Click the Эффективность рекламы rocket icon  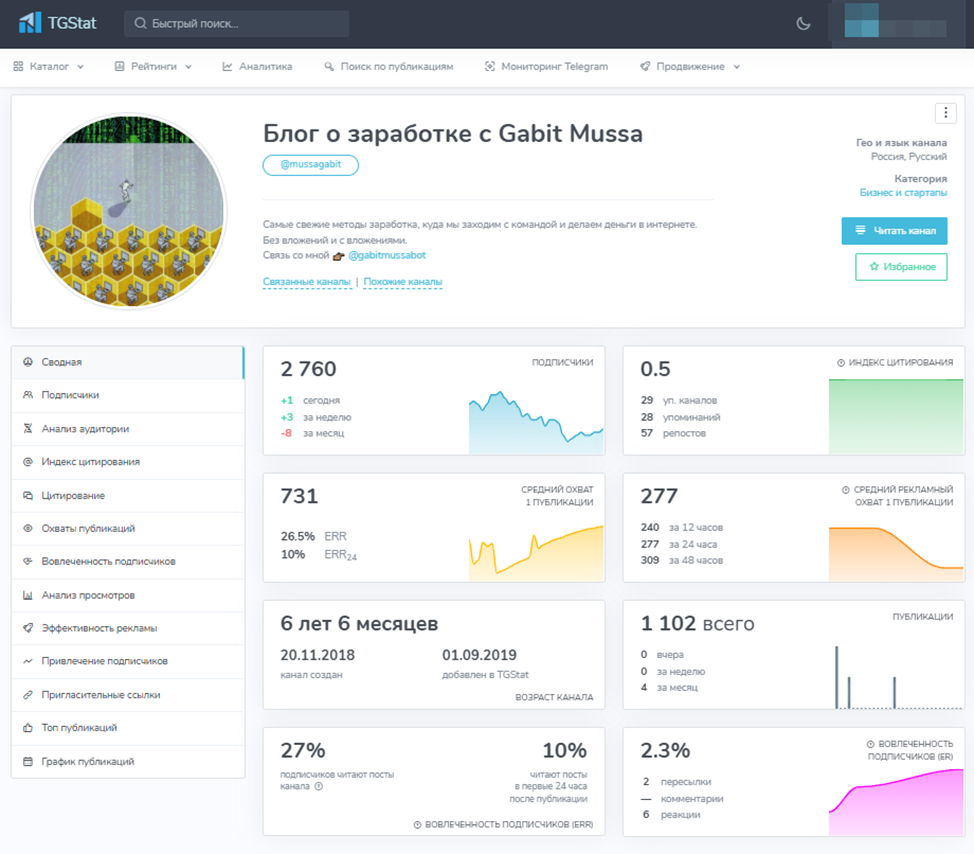(x=27, y=628)
